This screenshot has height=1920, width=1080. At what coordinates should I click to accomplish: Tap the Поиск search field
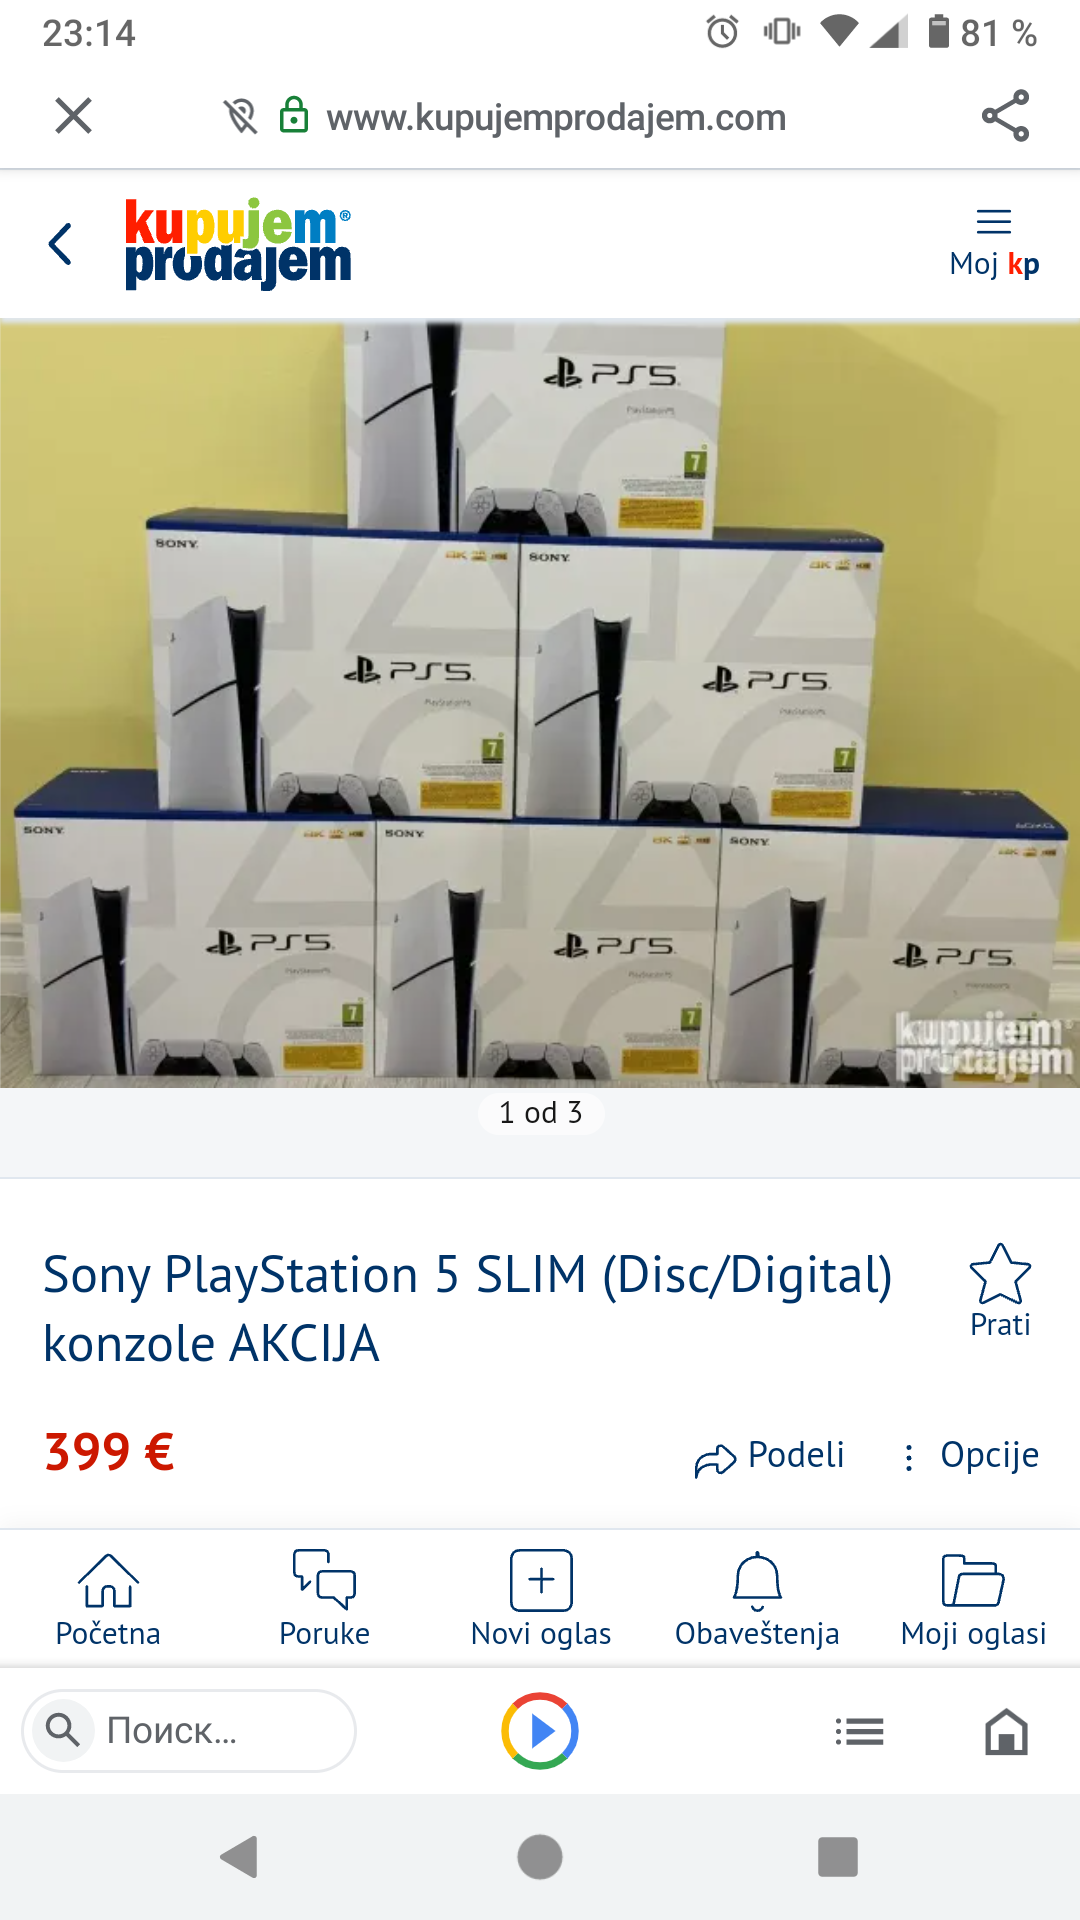pos(189,1730)
